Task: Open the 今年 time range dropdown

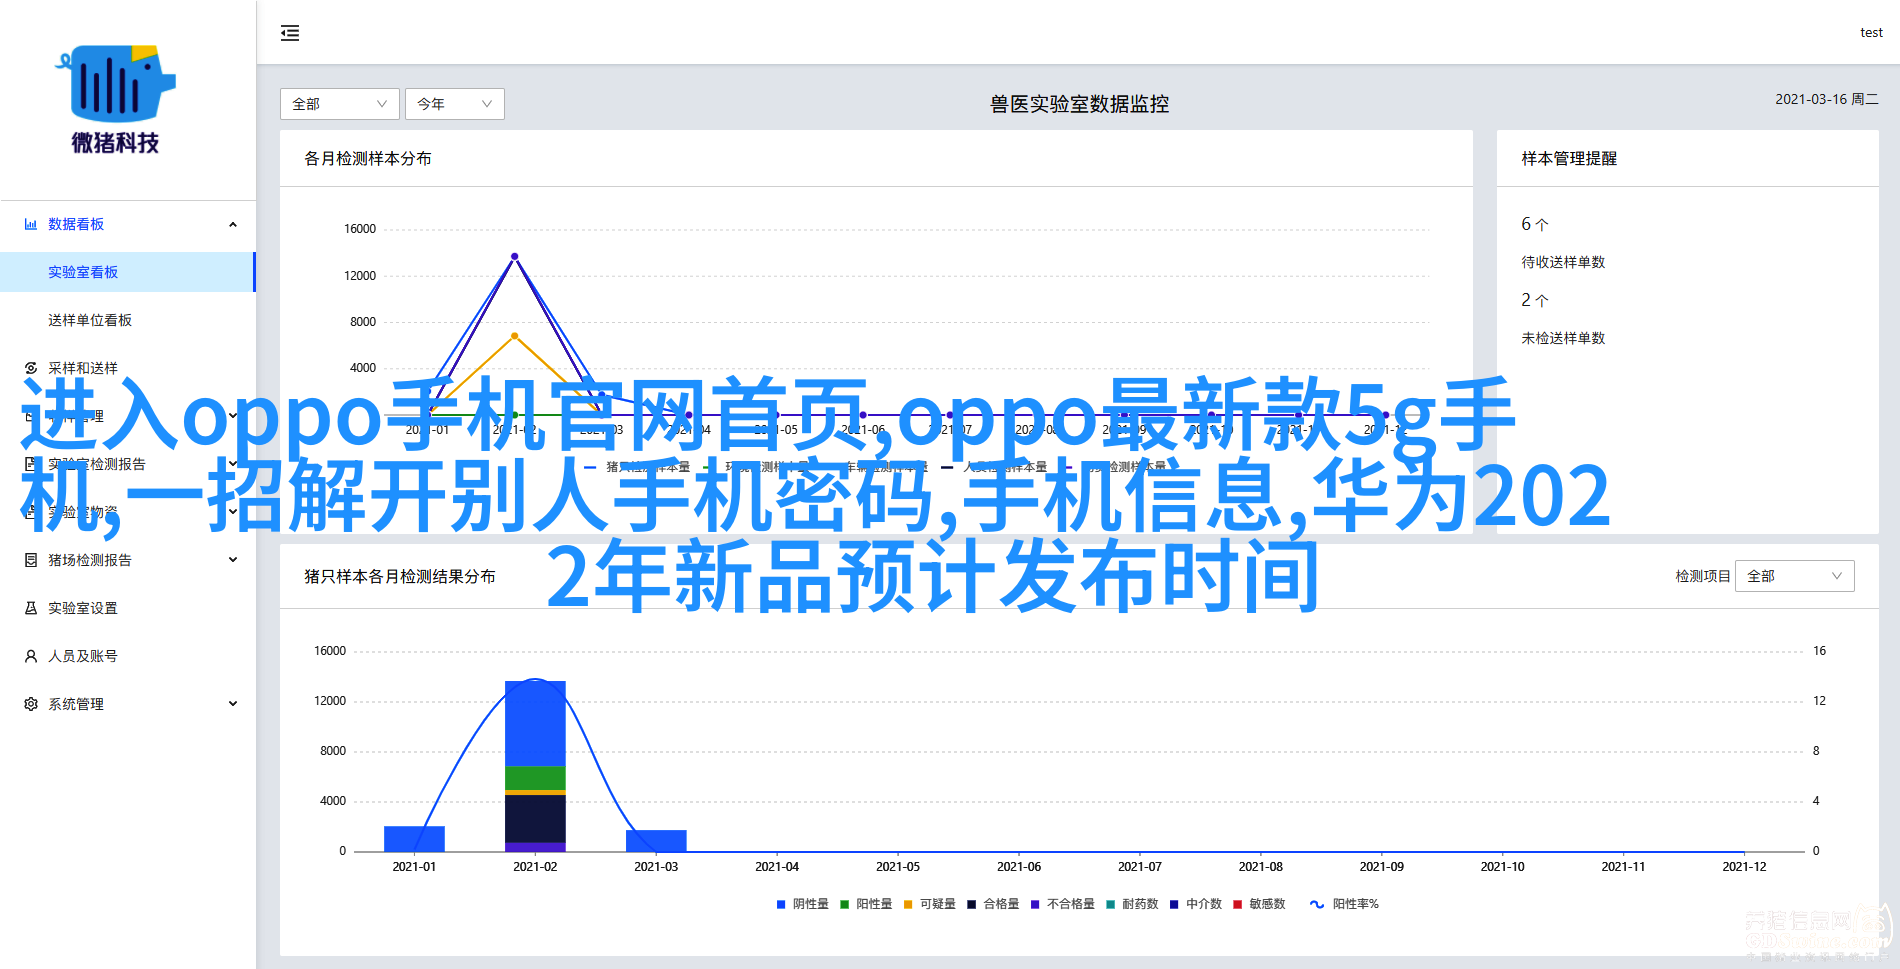Action: 455,104
